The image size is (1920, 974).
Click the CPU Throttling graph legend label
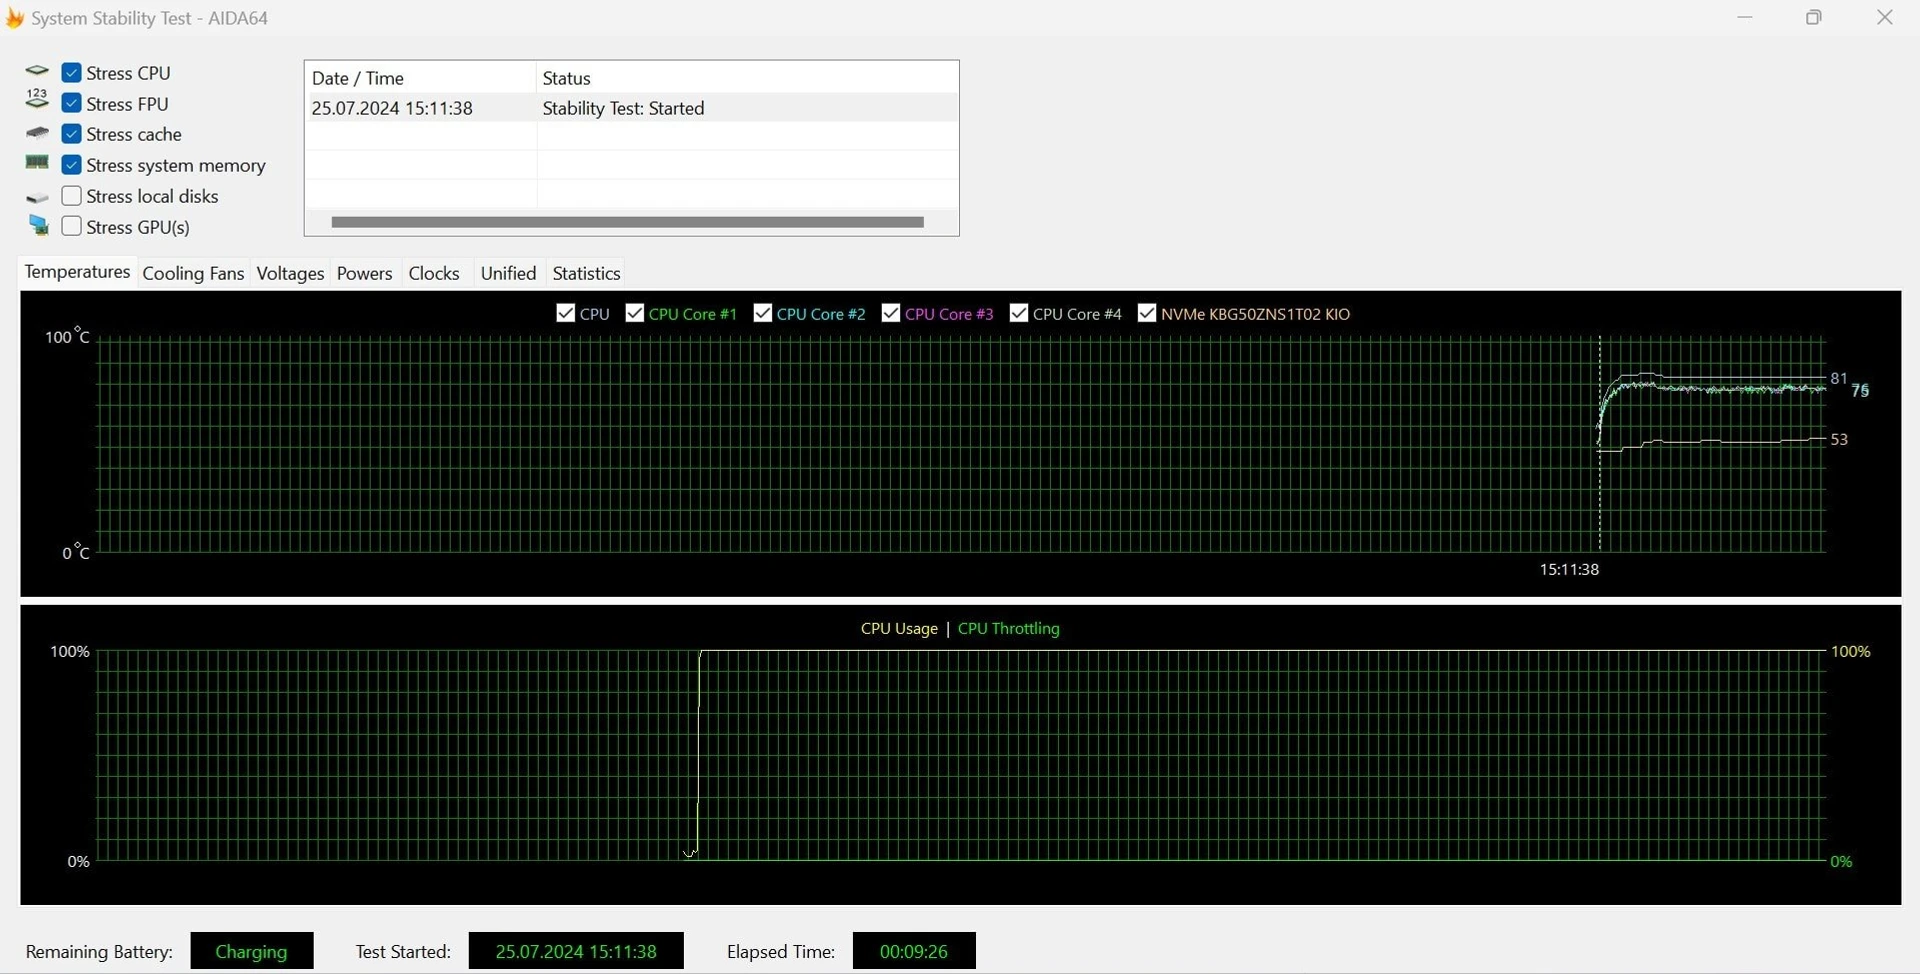pyautogui.click(x=1009, y=629)
